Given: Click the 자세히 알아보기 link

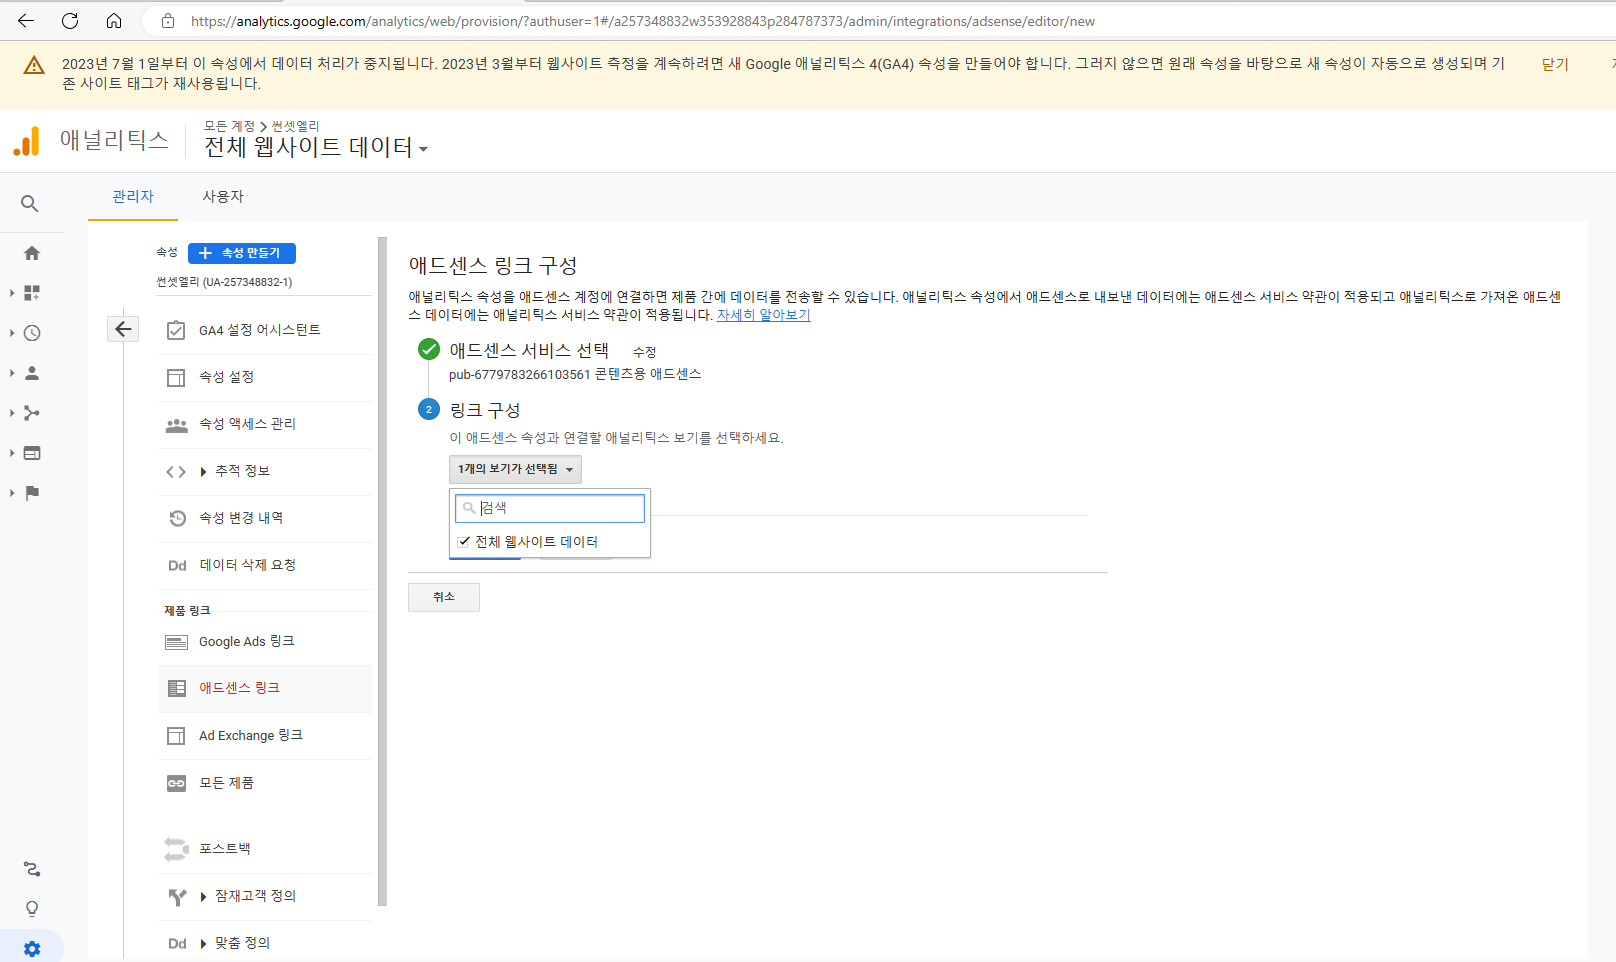Looking at the screenshot, I should point(763,315).
